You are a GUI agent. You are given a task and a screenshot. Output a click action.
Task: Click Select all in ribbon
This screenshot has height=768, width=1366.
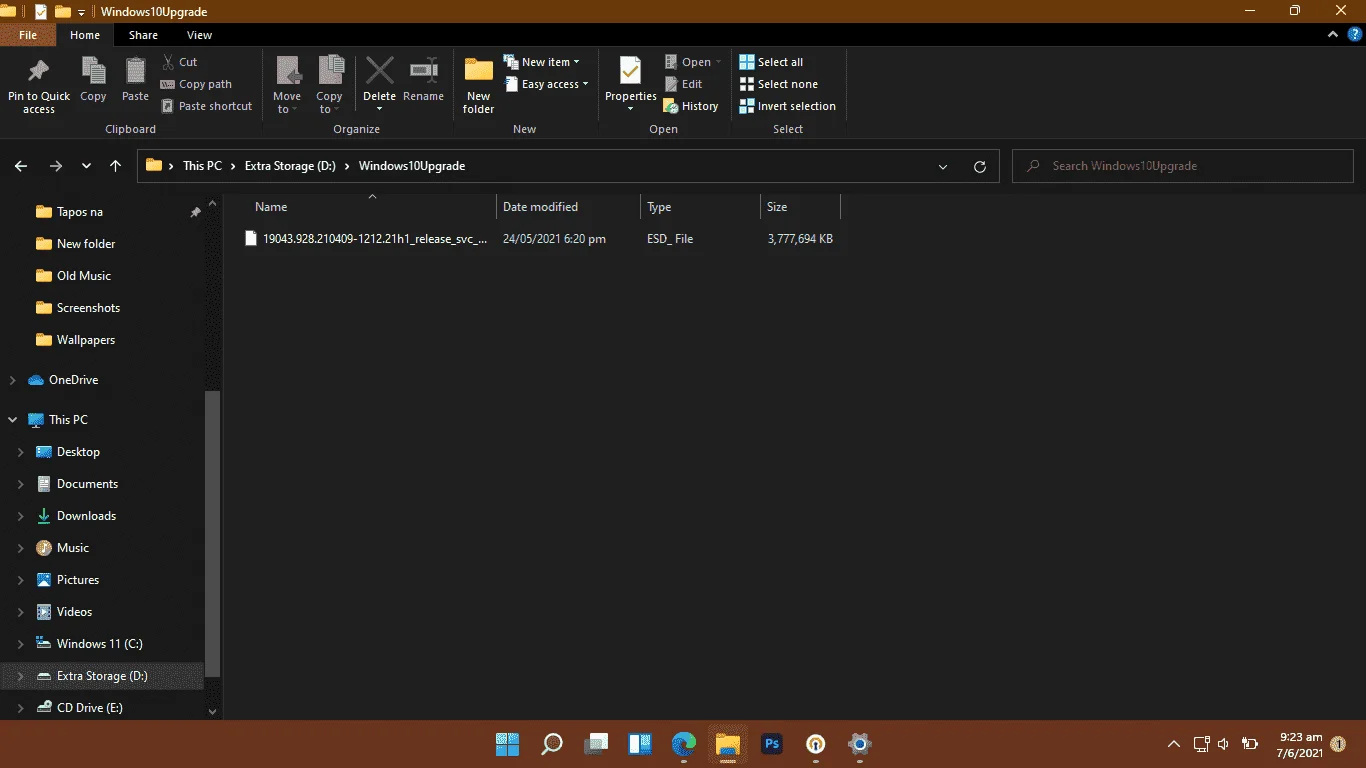(771, 62)
